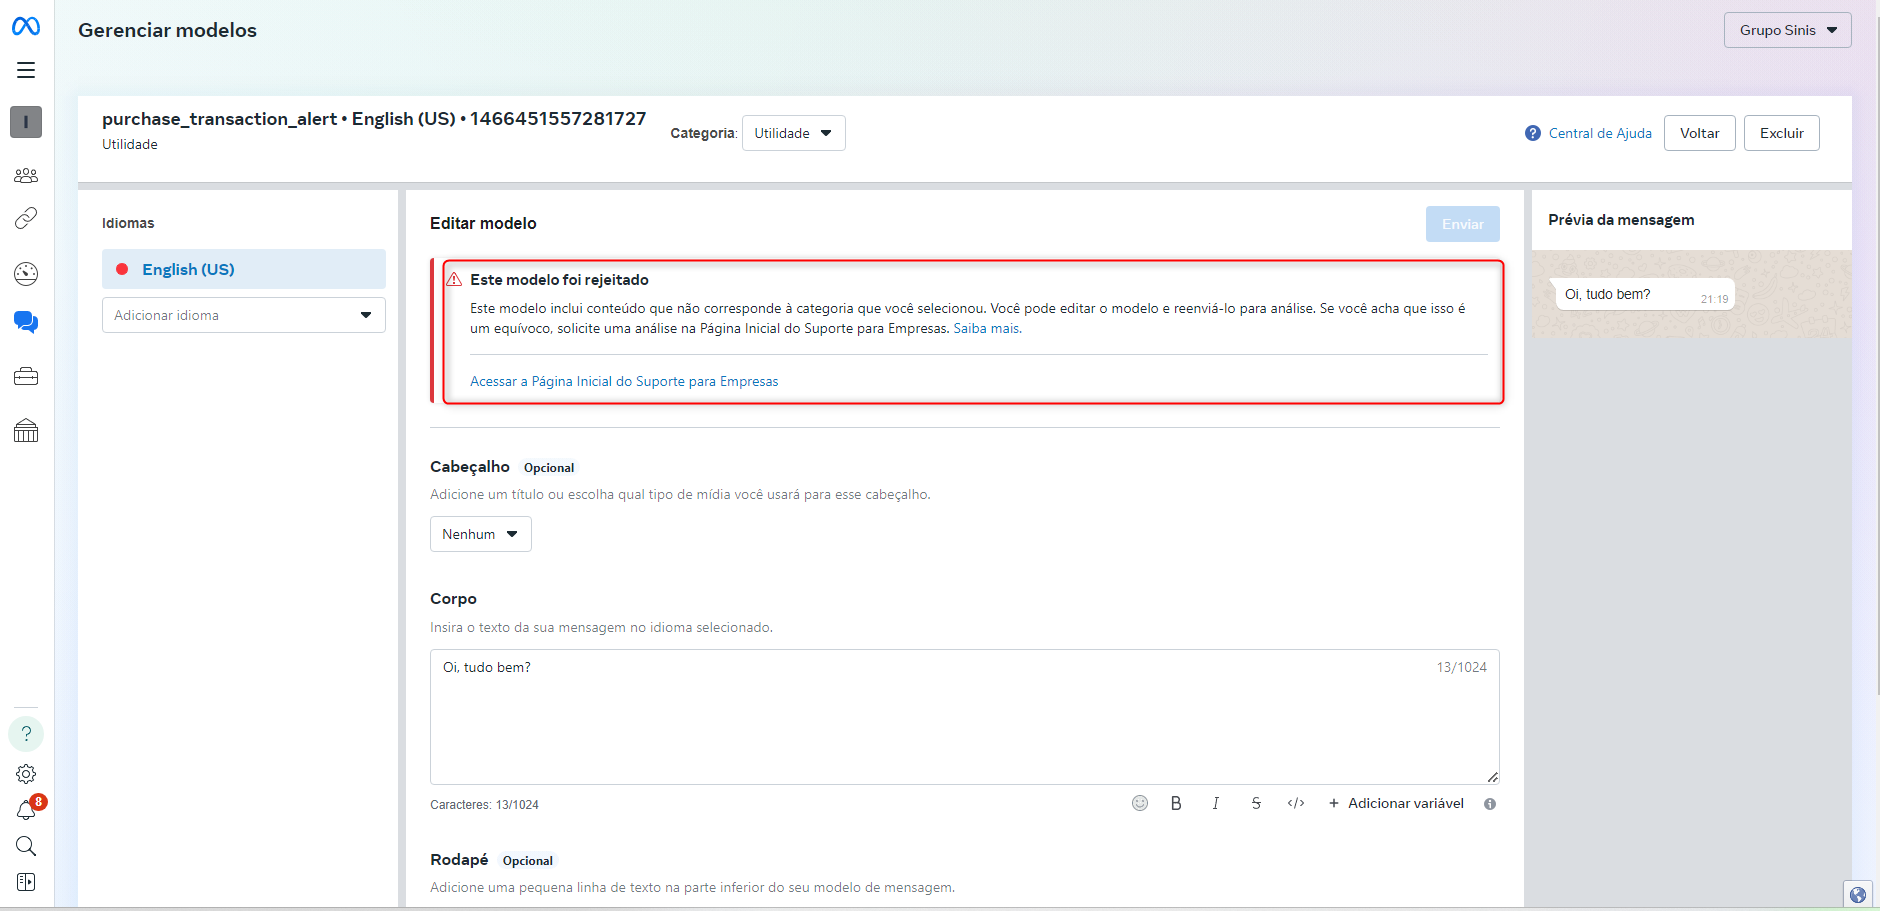Open the chat messages icon in the sidebar
The width and height of the screenshot is (1880, 911).
[x=26, y=322]
